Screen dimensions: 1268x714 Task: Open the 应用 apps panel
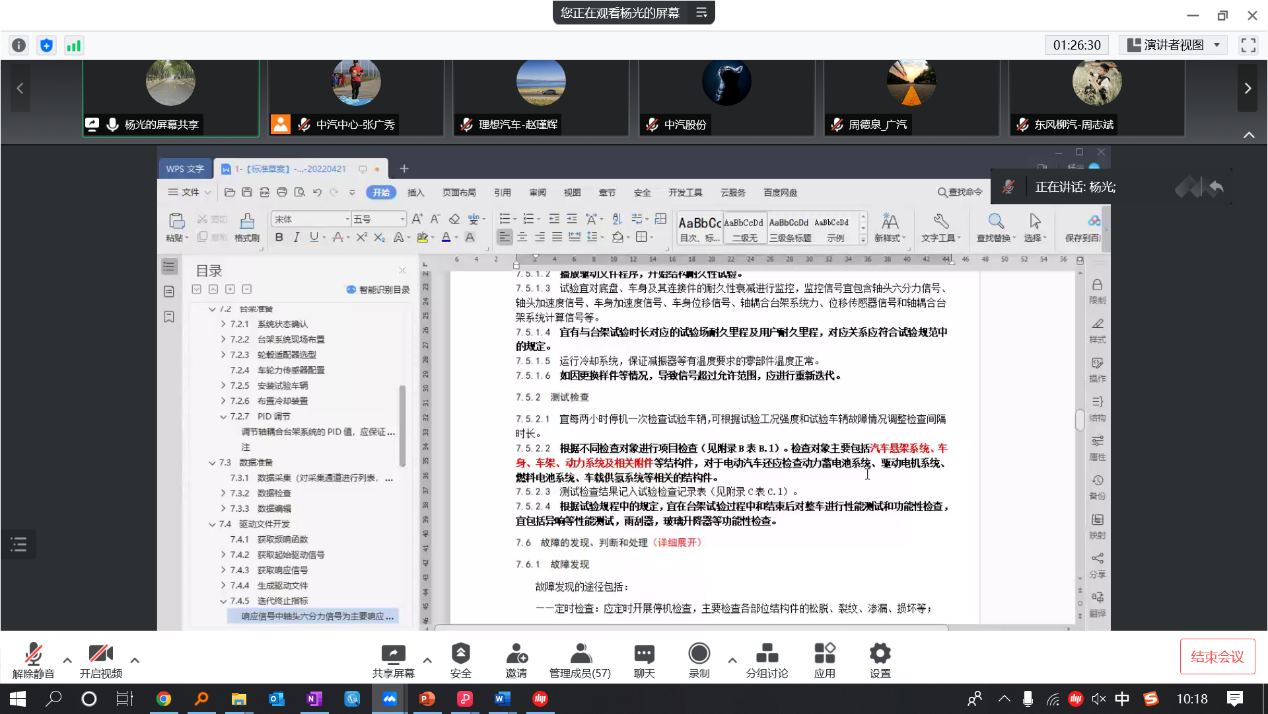(824, 660)
